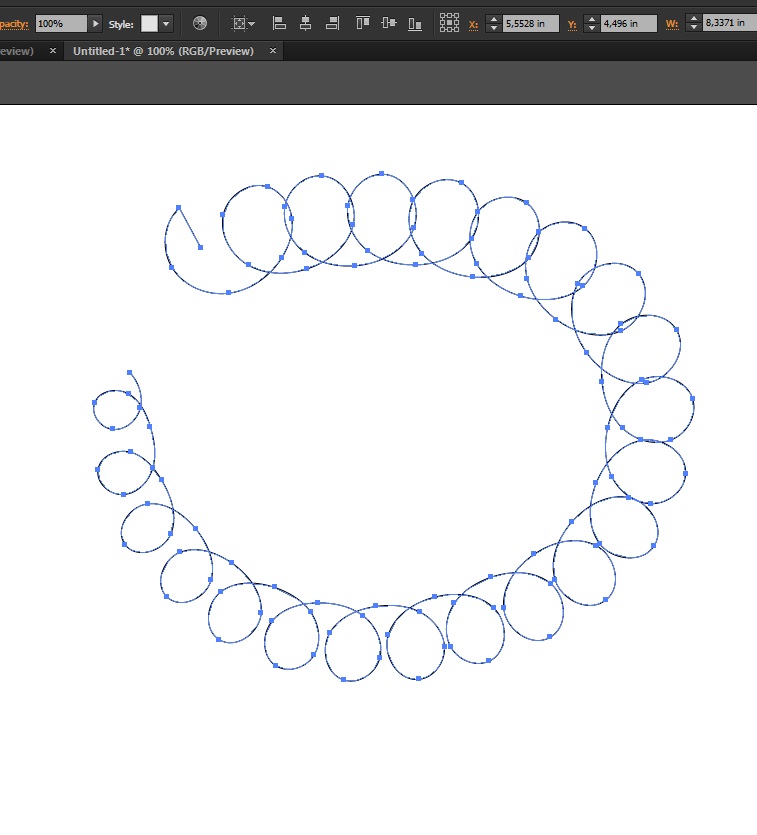This screenshot has height=835, width=757.
Task: Click the X label link
Action: coord(473,24)
